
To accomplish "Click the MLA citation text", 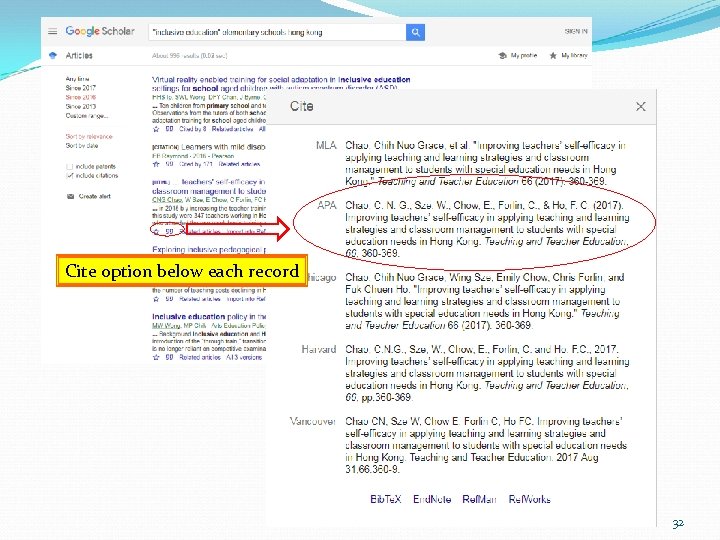I will click(x=485, y=163).
